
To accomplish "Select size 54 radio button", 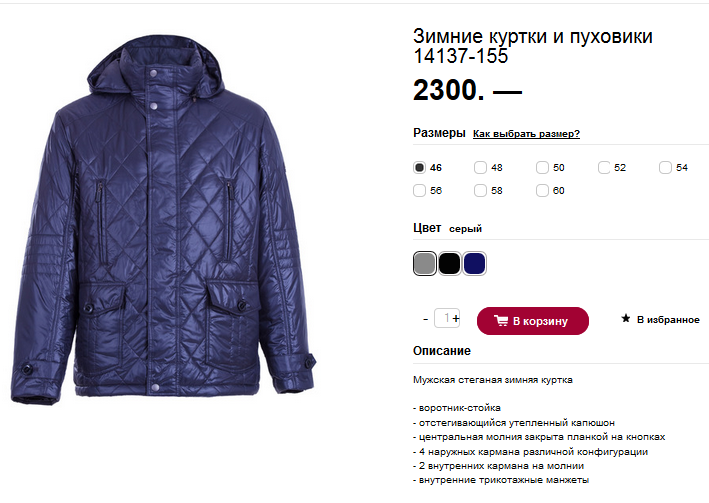I will click(665, 167).
